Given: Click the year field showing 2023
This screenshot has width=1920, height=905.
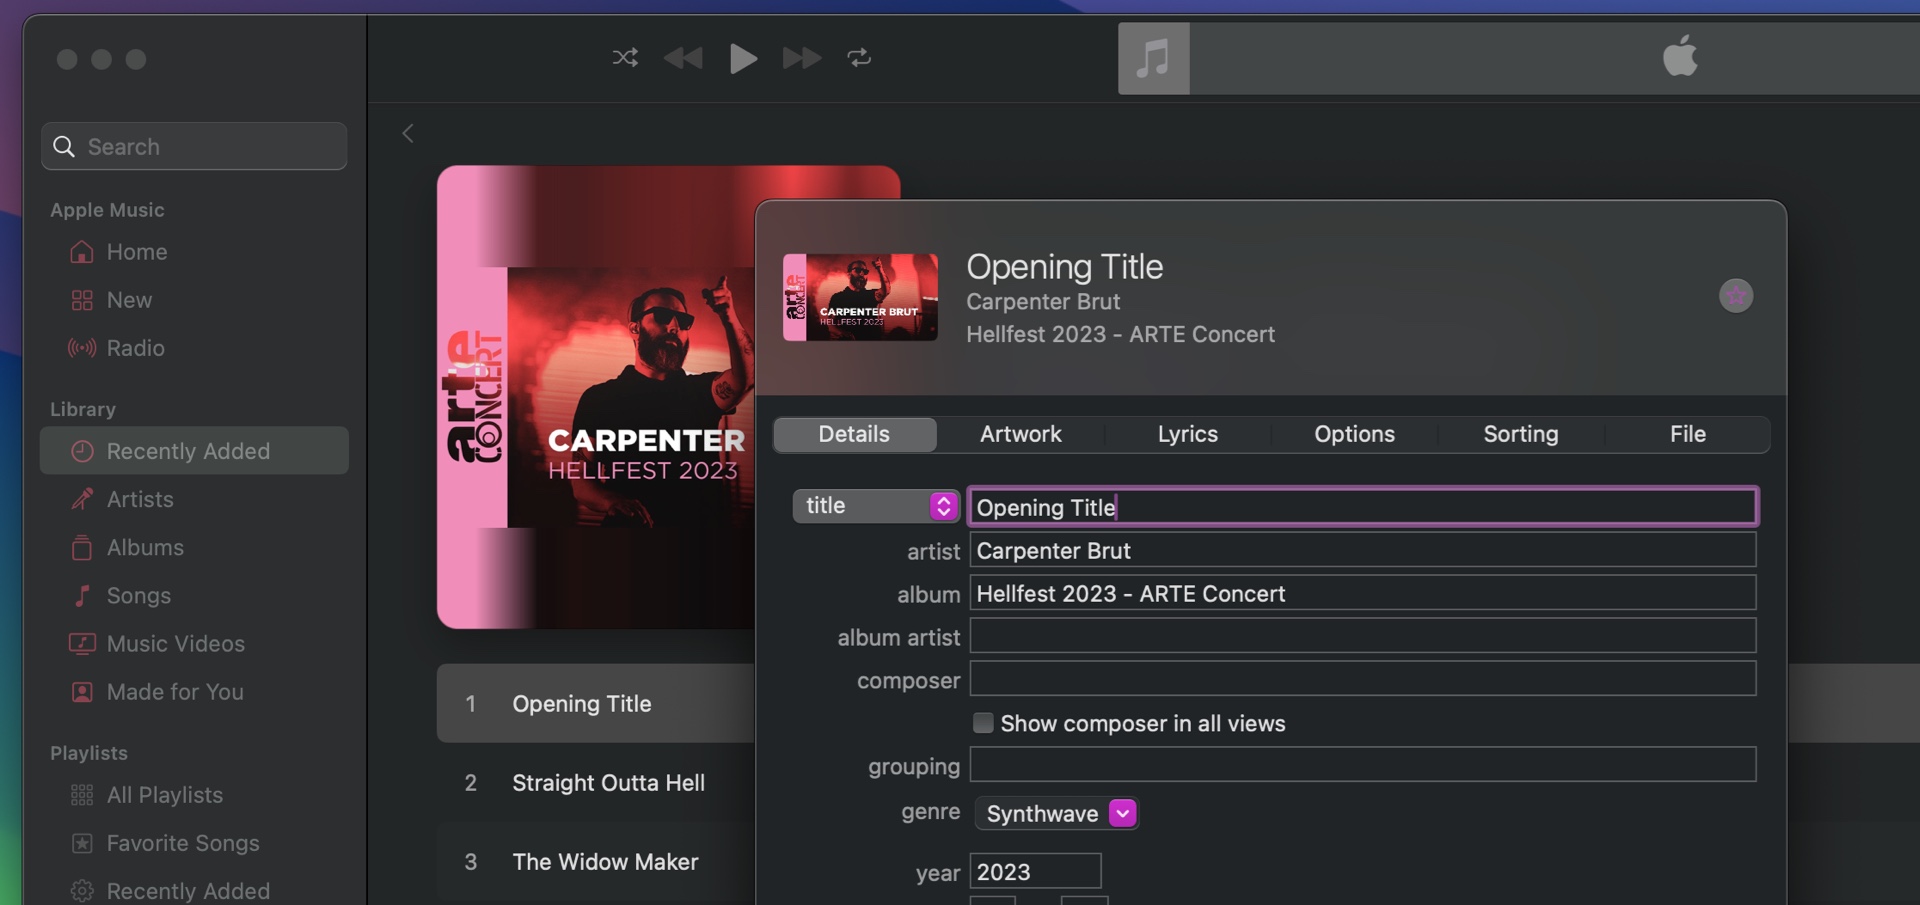Looking at the screenshot, I should coord(1034,871).
